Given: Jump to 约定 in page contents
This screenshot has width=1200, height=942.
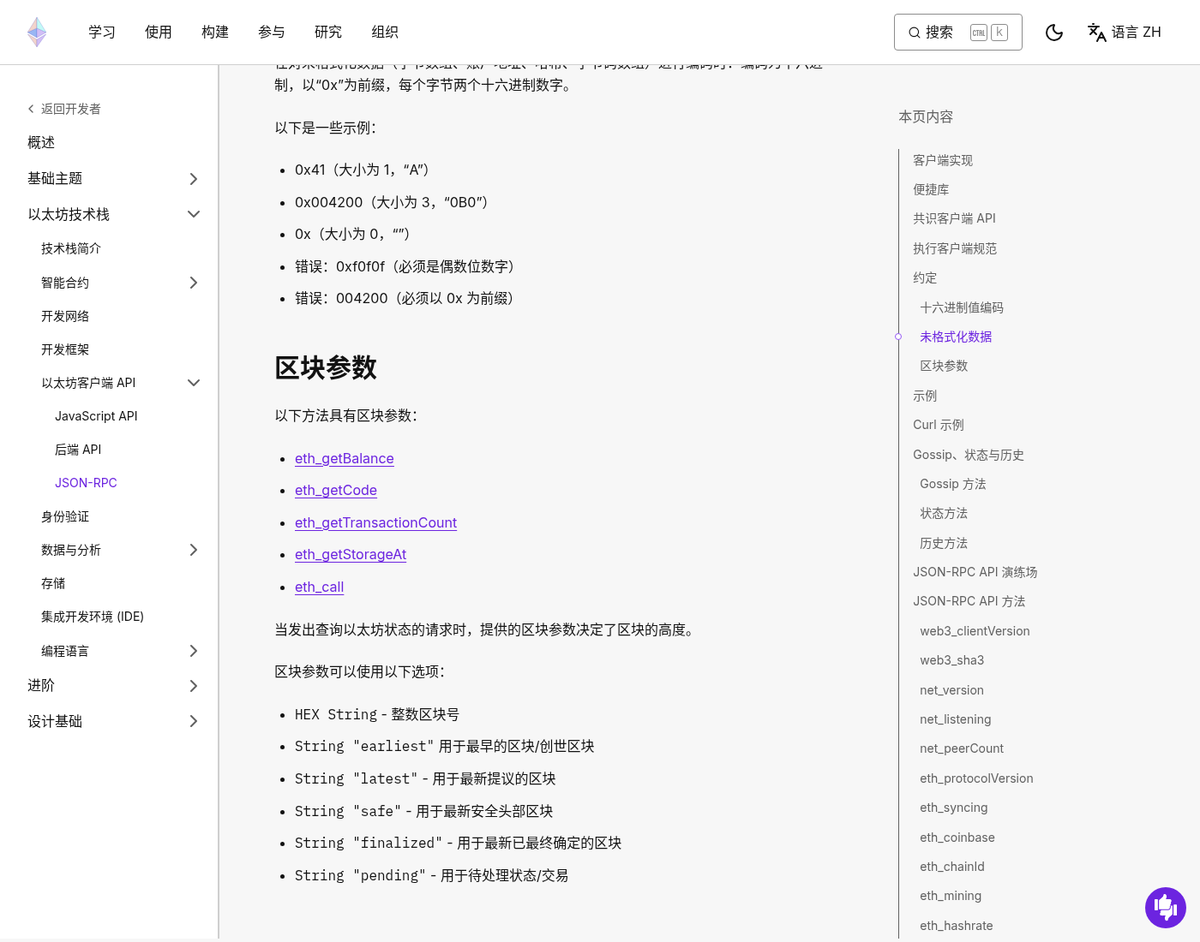Looking at the screenshot, I should coord(925,277).
